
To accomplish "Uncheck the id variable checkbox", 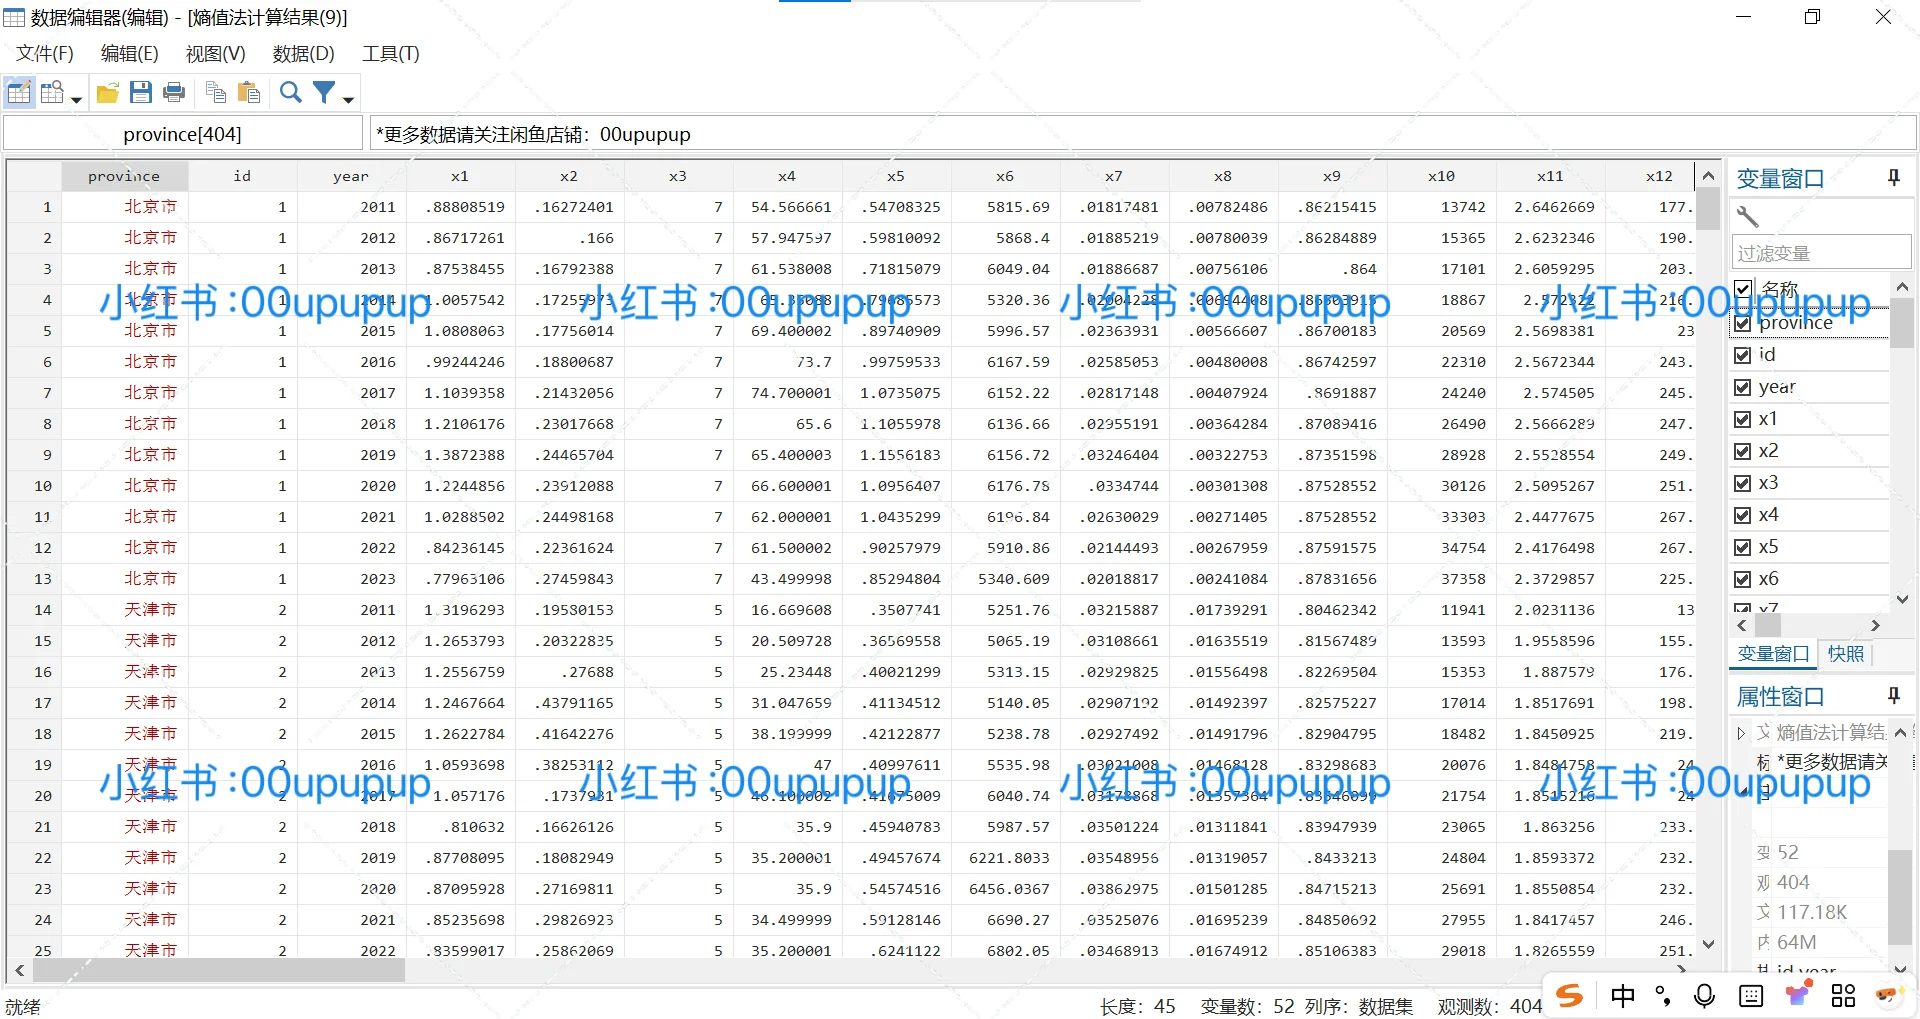I will (x=1743, y=355).
